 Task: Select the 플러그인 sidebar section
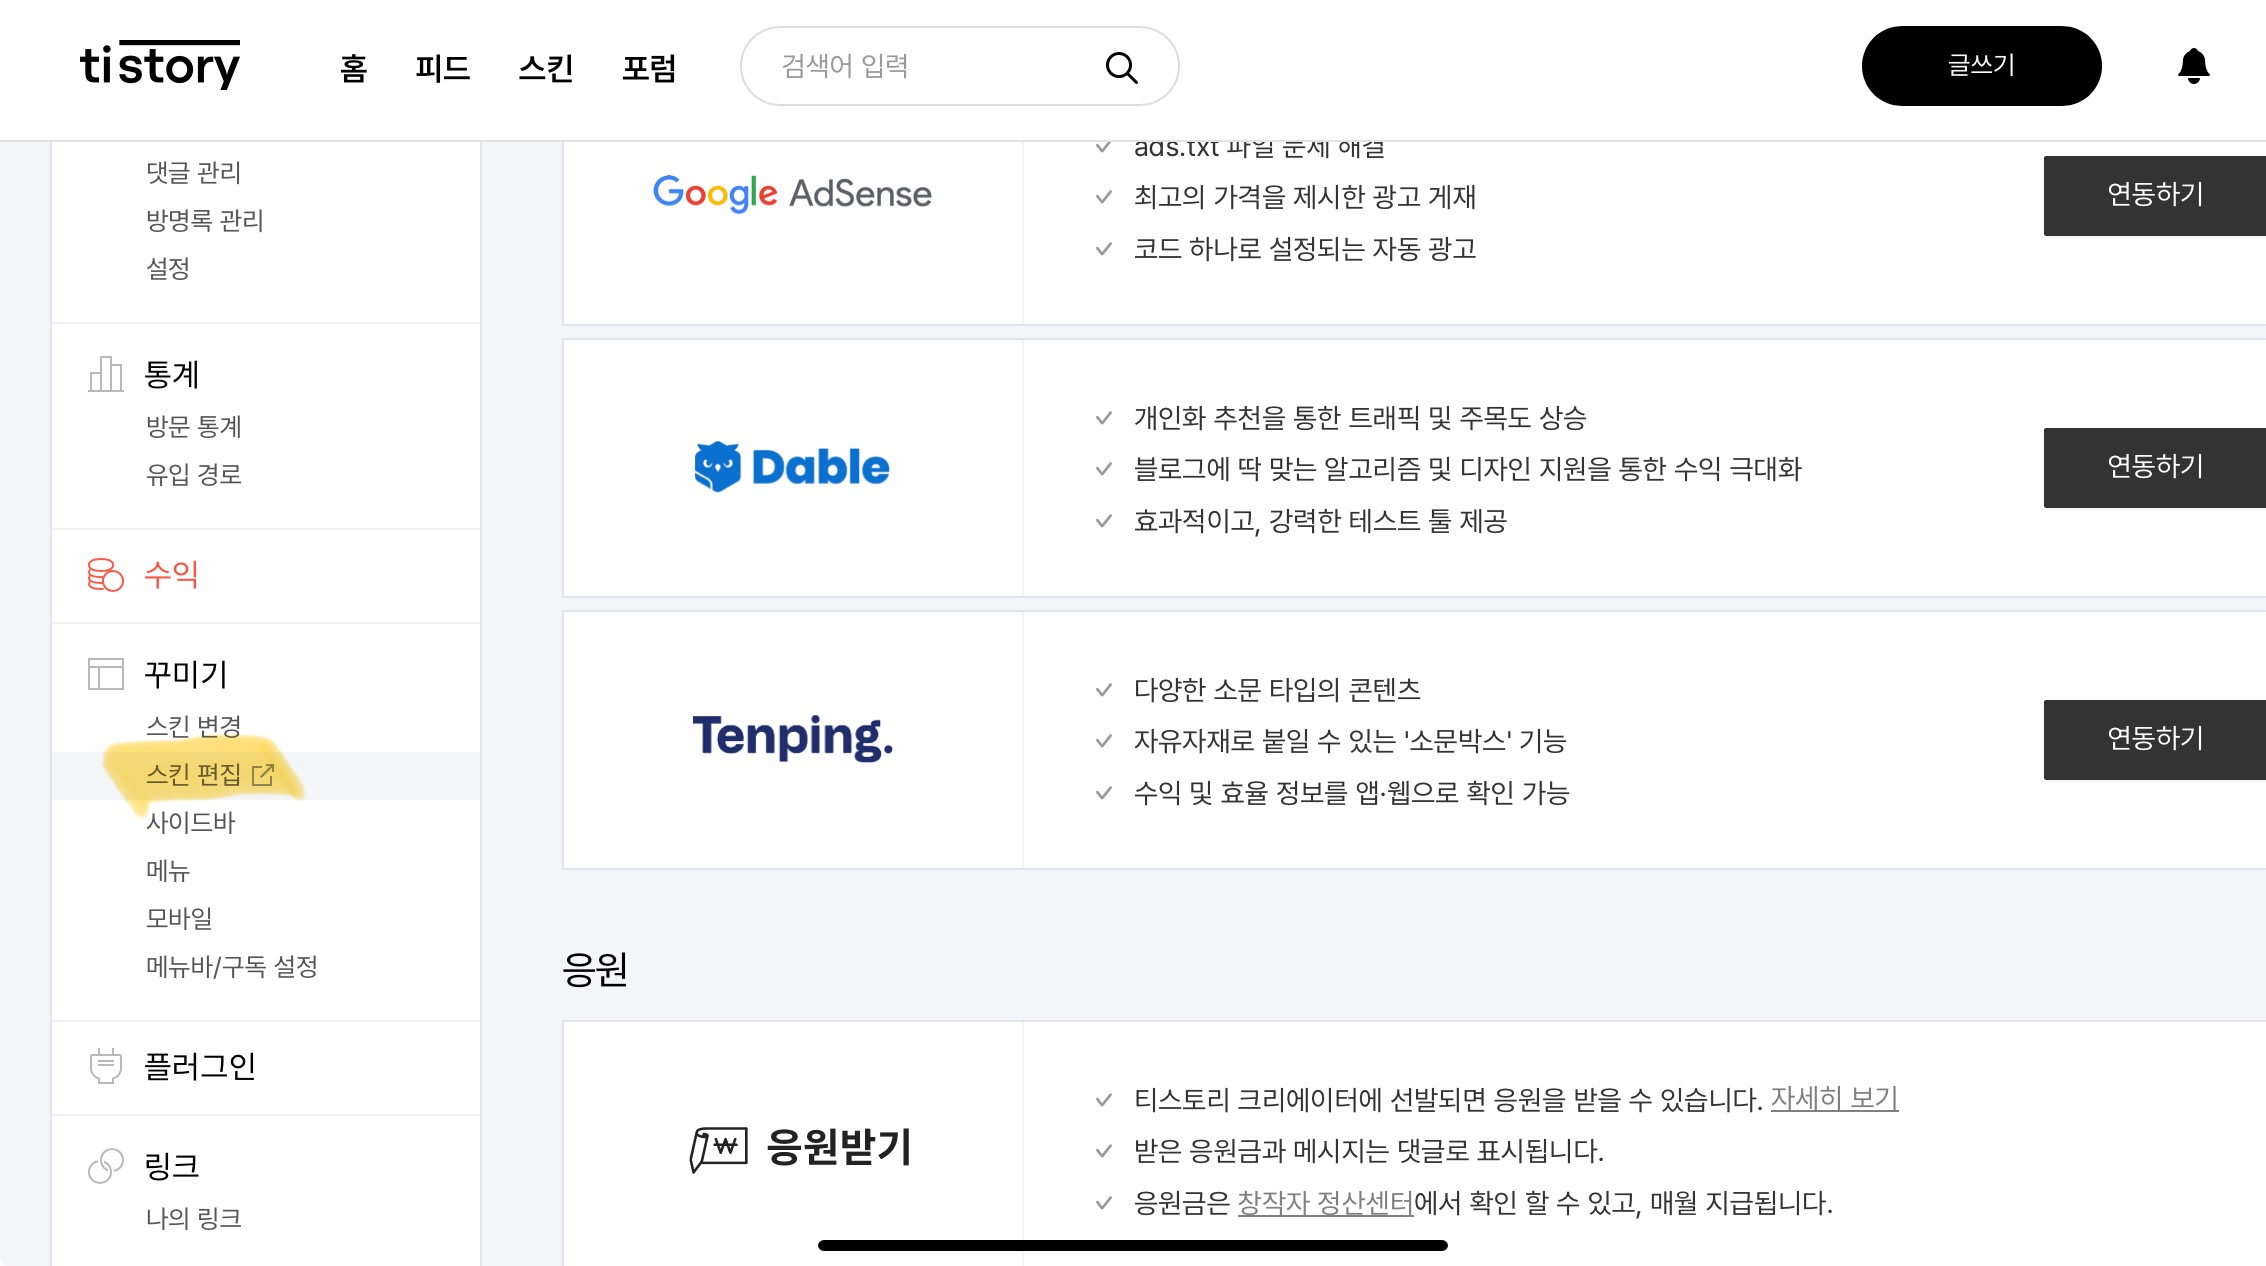(200, 1067)
